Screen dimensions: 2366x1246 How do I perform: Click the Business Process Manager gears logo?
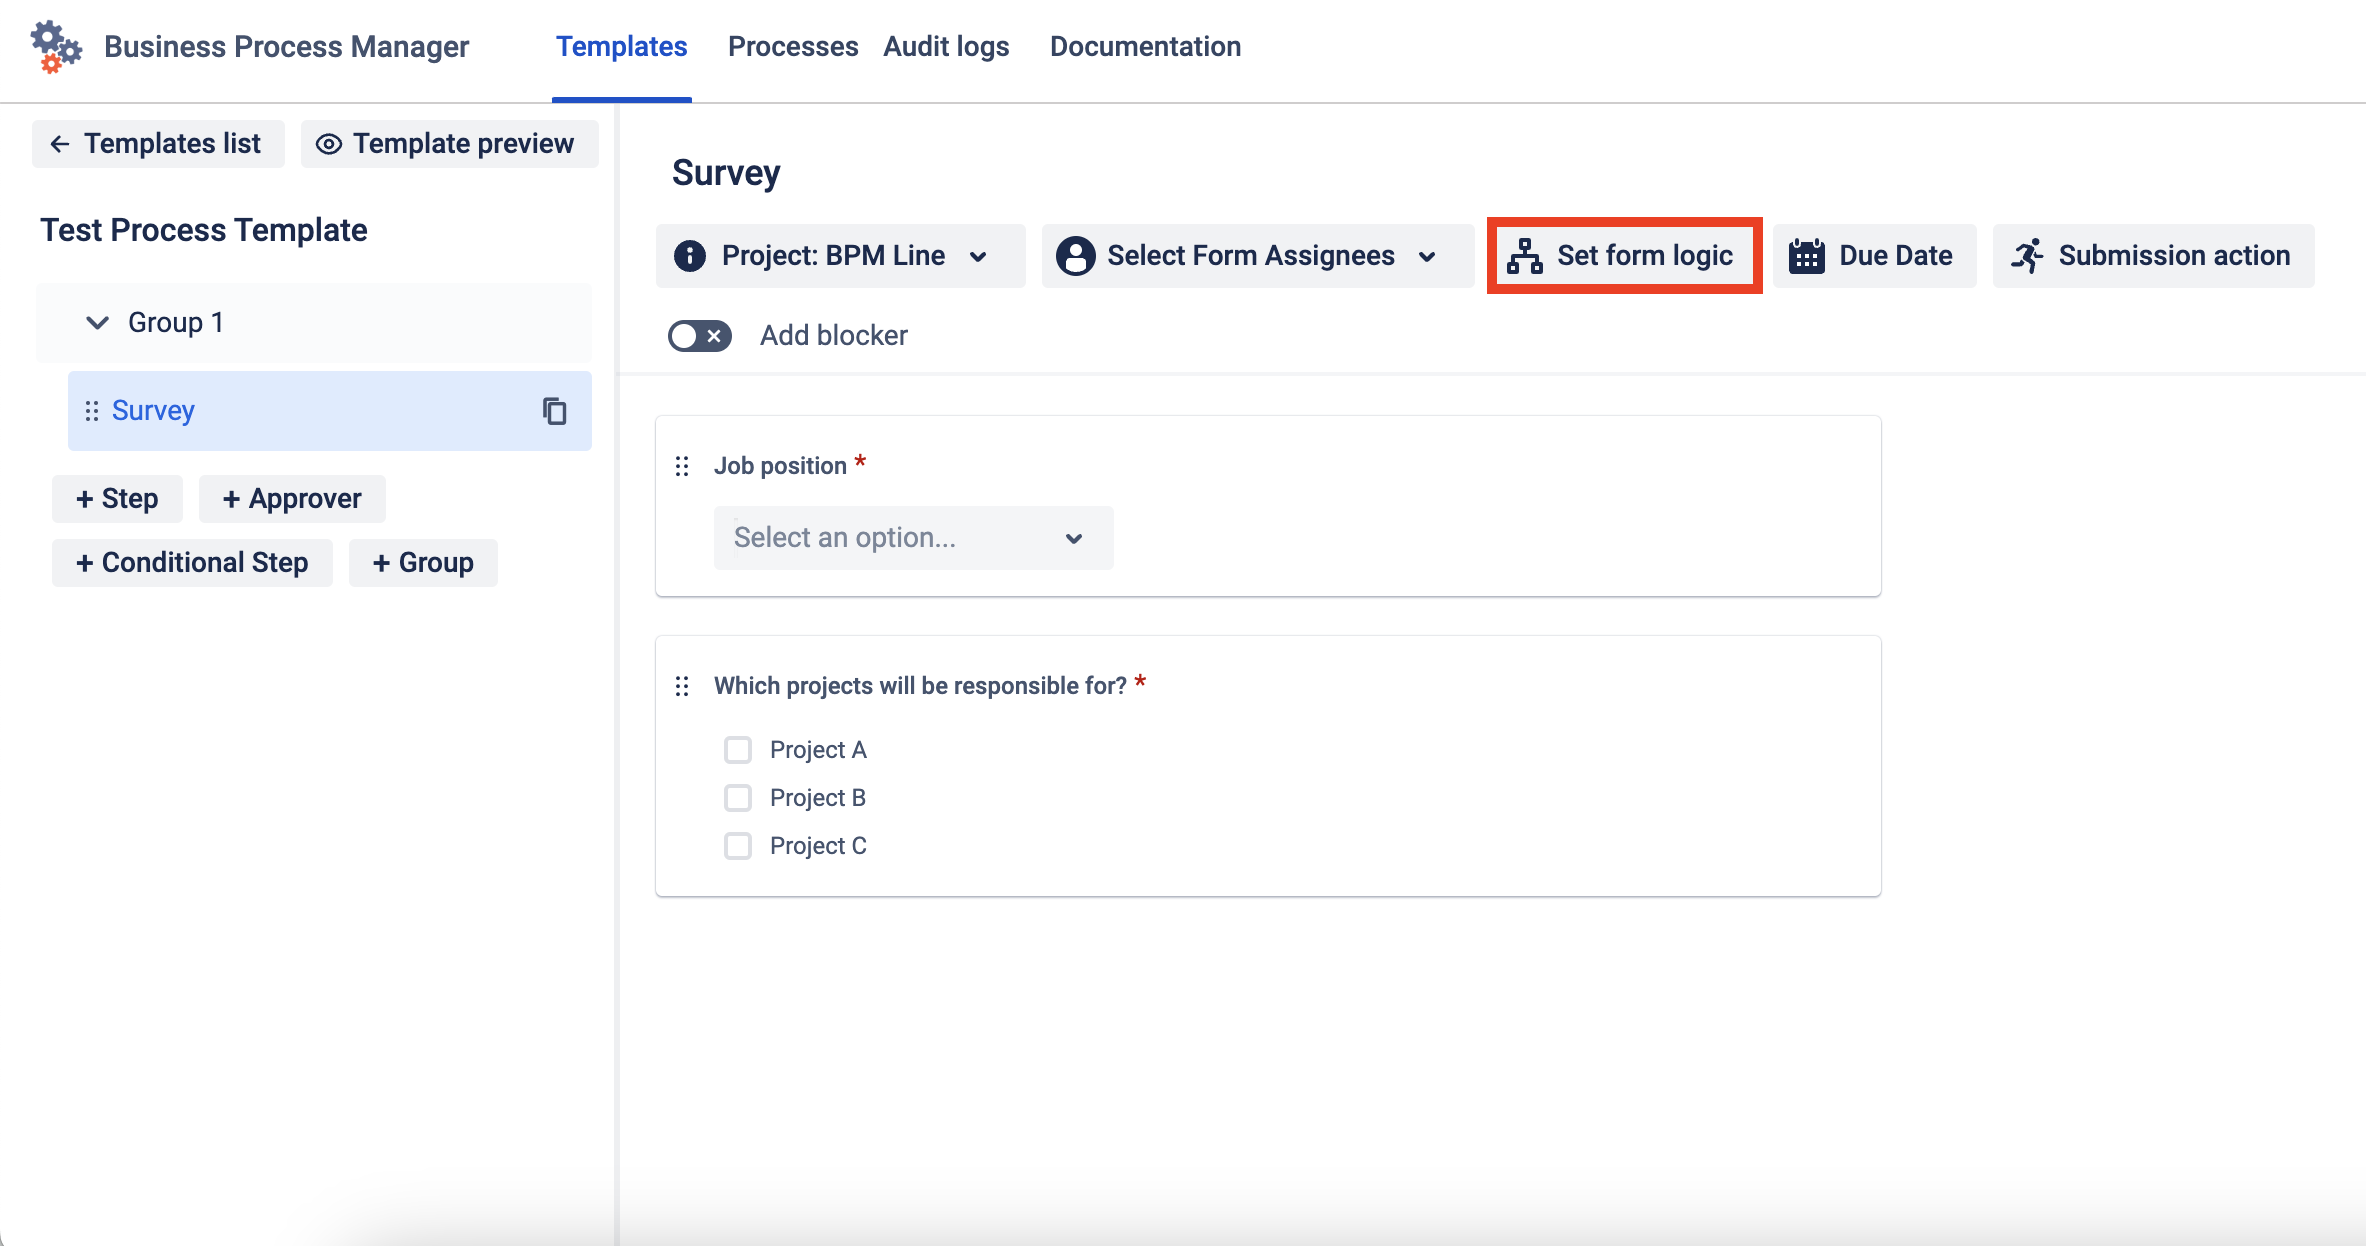pyautogui.click(x=55, y=46)
